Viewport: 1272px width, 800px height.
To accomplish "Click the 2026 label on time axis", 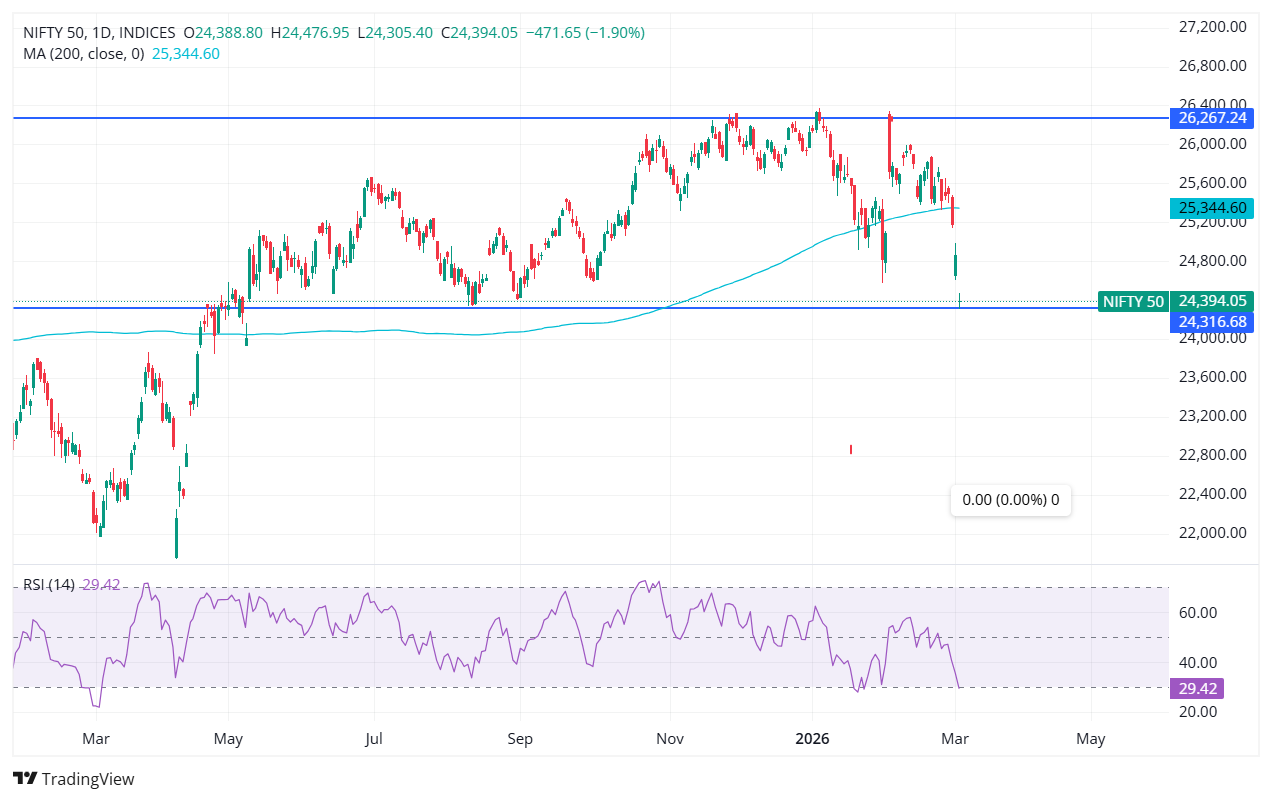I will pos(812,740).
